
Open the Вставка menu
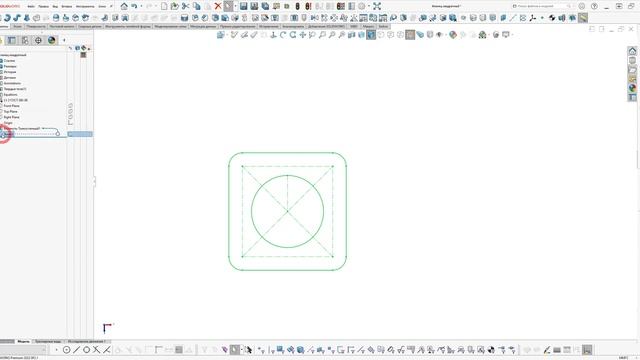67,7
